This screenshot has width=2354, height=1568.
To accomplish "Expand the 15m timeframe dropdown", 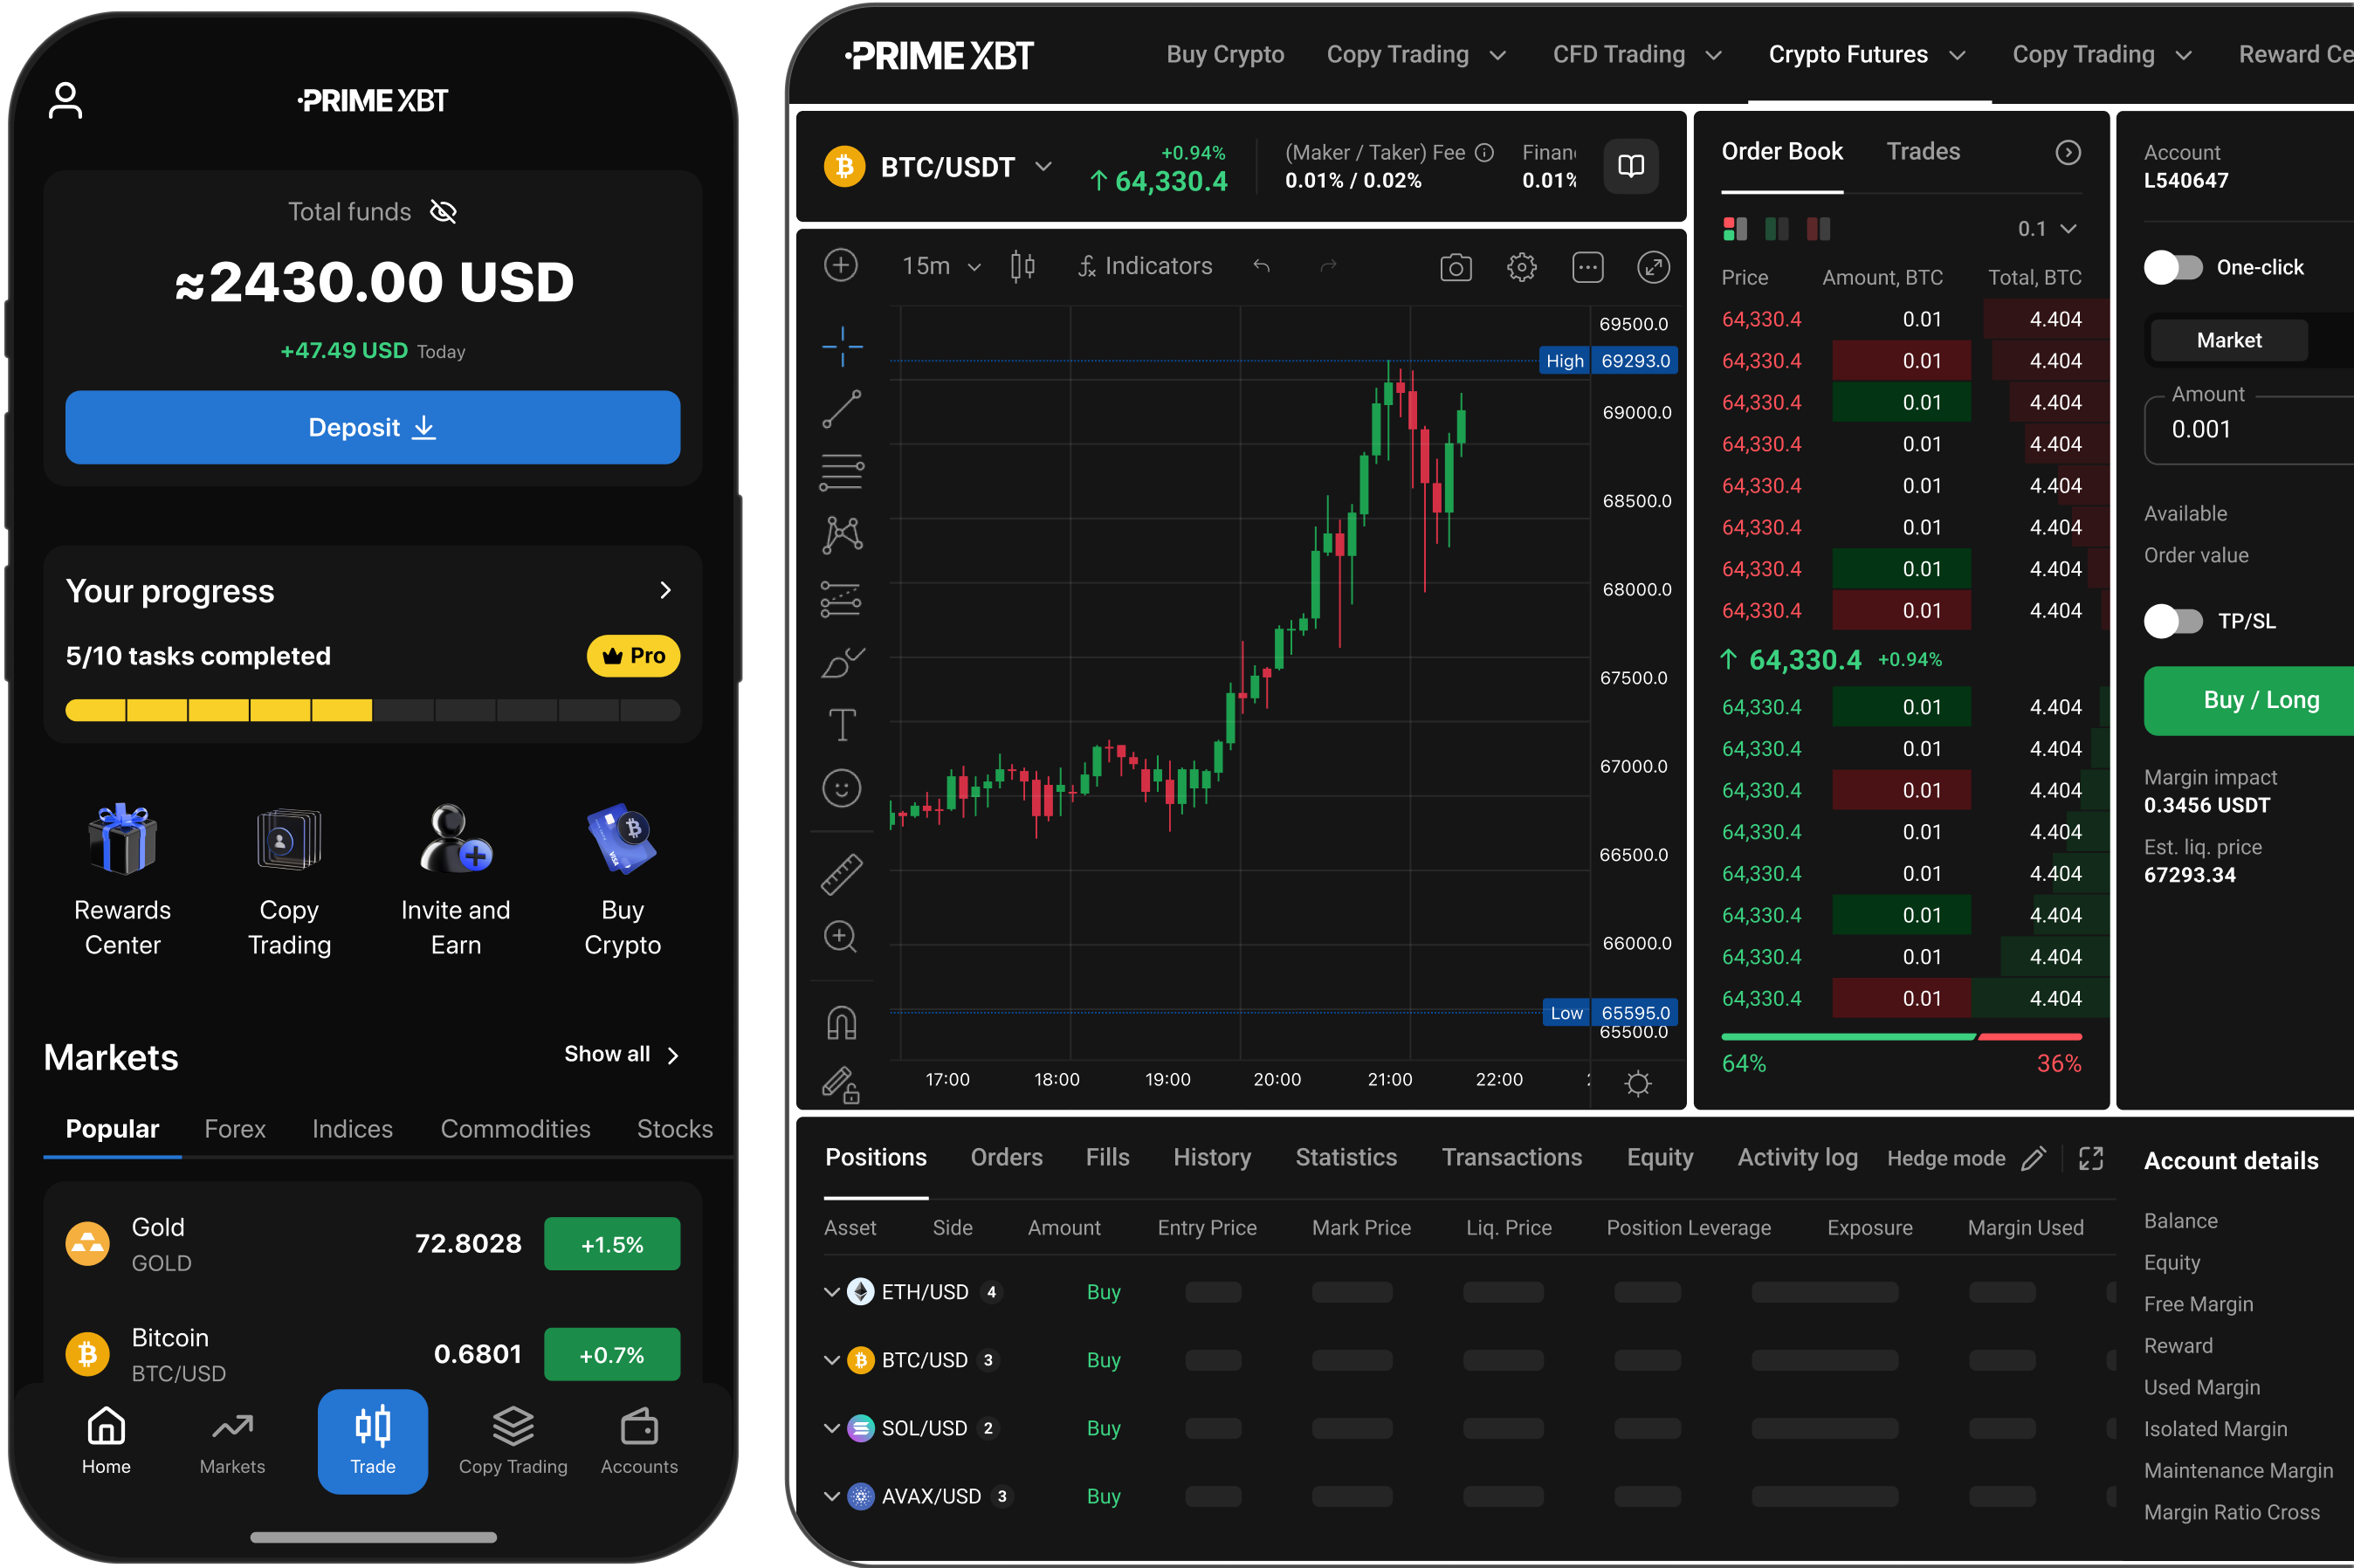I will 967,265.
